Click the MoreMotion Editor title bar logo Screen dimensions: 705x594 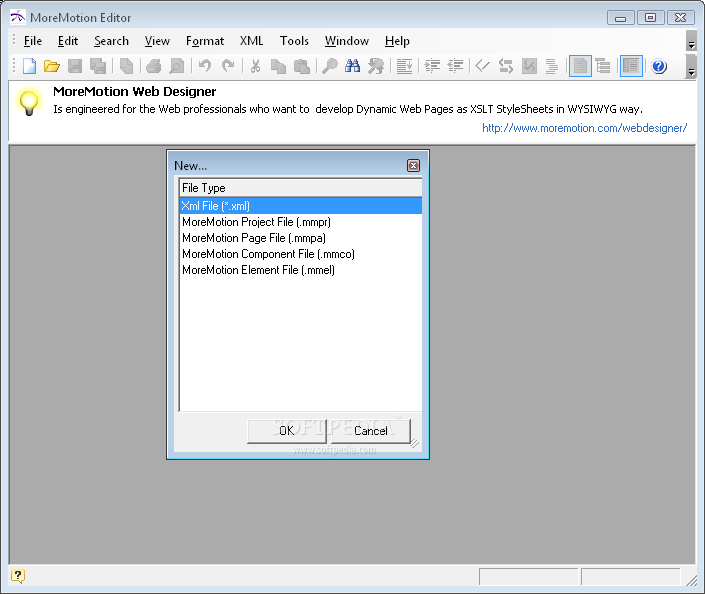pyautogui.click(x=18, y=17)
